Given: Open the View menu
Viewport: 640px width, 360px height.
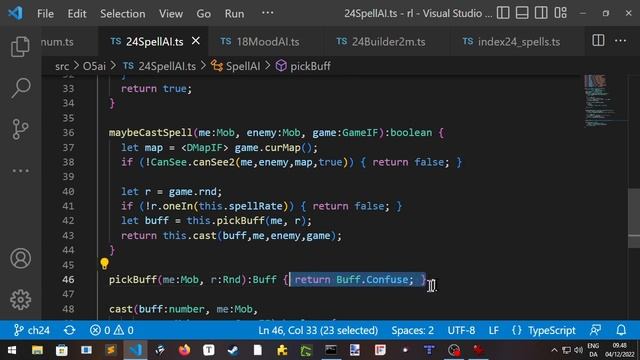Looking at the screenshot, I should coord(171,13).
